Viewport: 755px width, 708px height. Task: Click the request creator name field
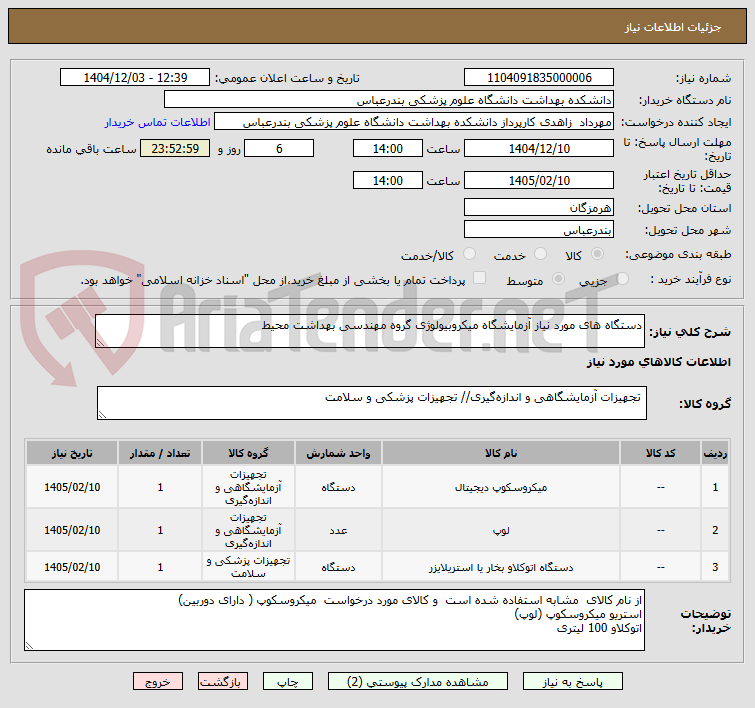tap(414, 121)
